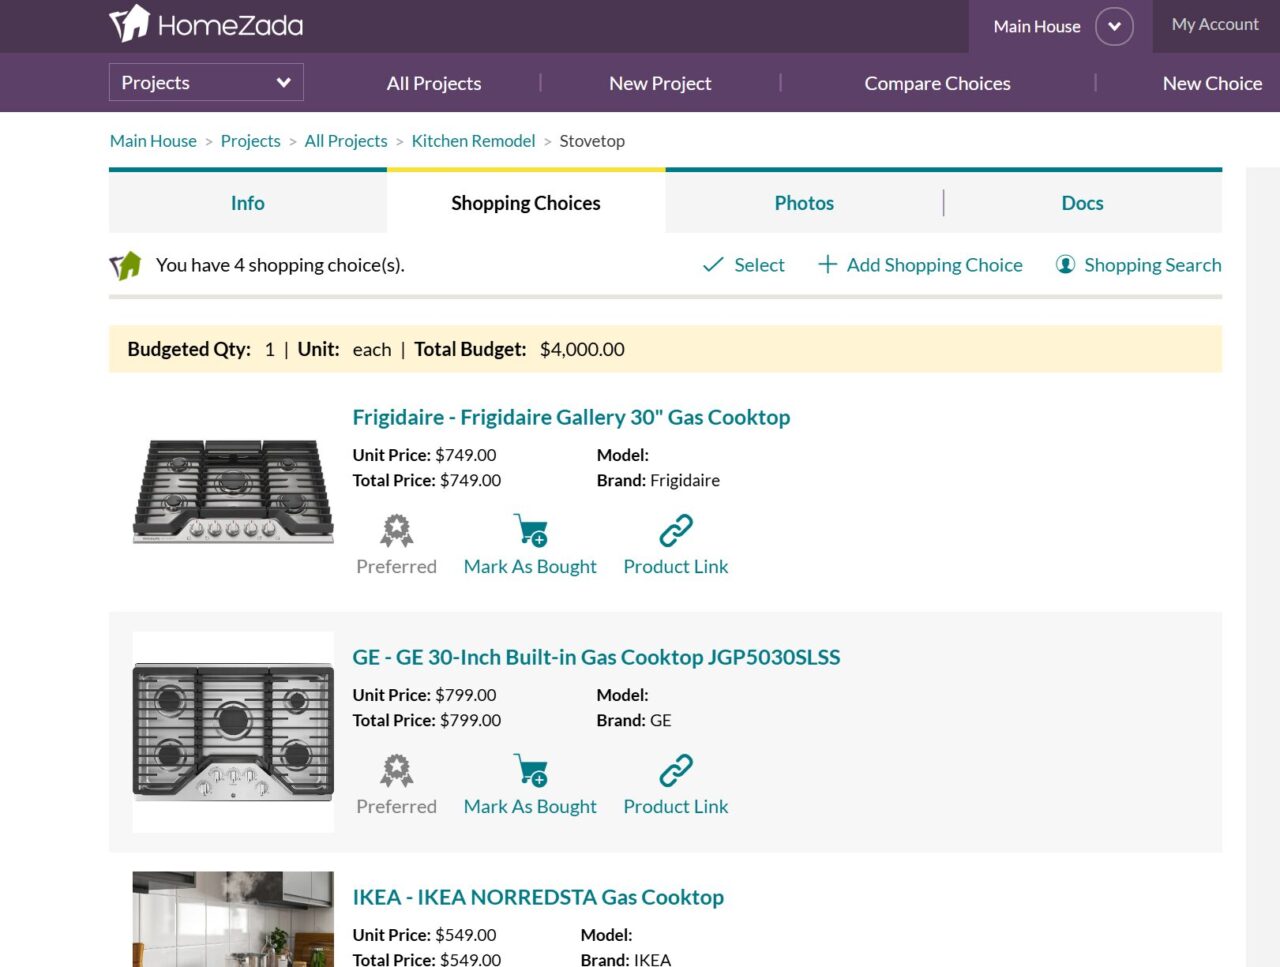Open the Main House dropdown chevron

1114,26
